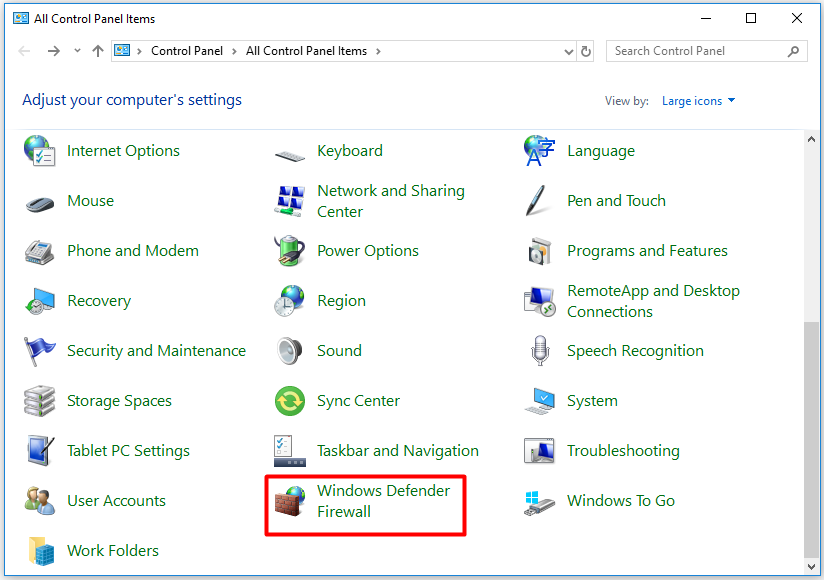Click the search magnifier icon
Viewport: 824px width, 580px height.
pos(794,51)
